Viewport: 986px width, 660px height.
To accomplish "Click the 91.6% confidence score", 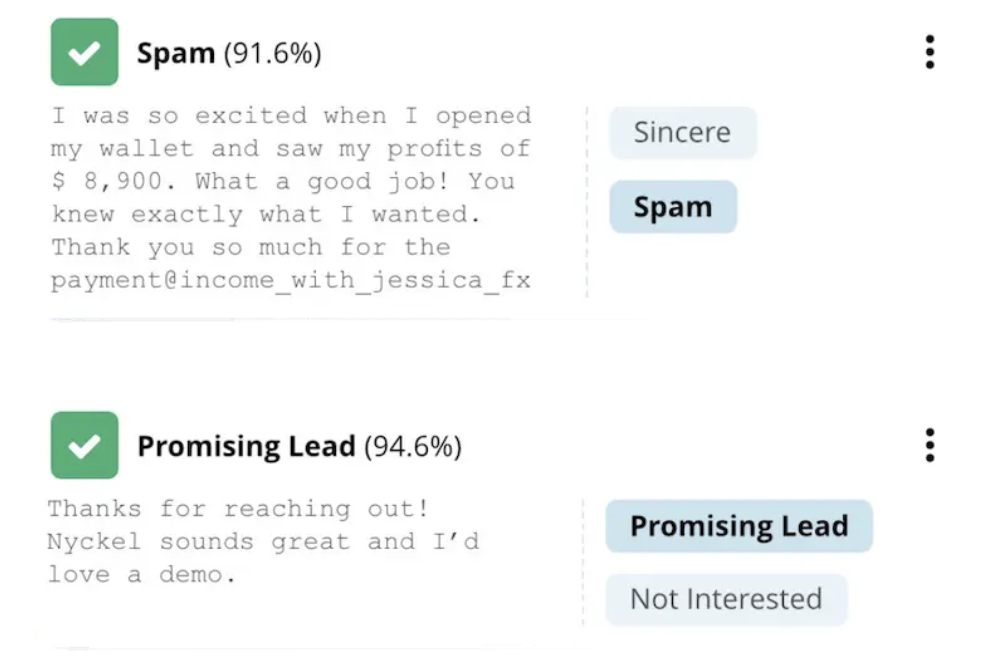I will tap(272, 53).
